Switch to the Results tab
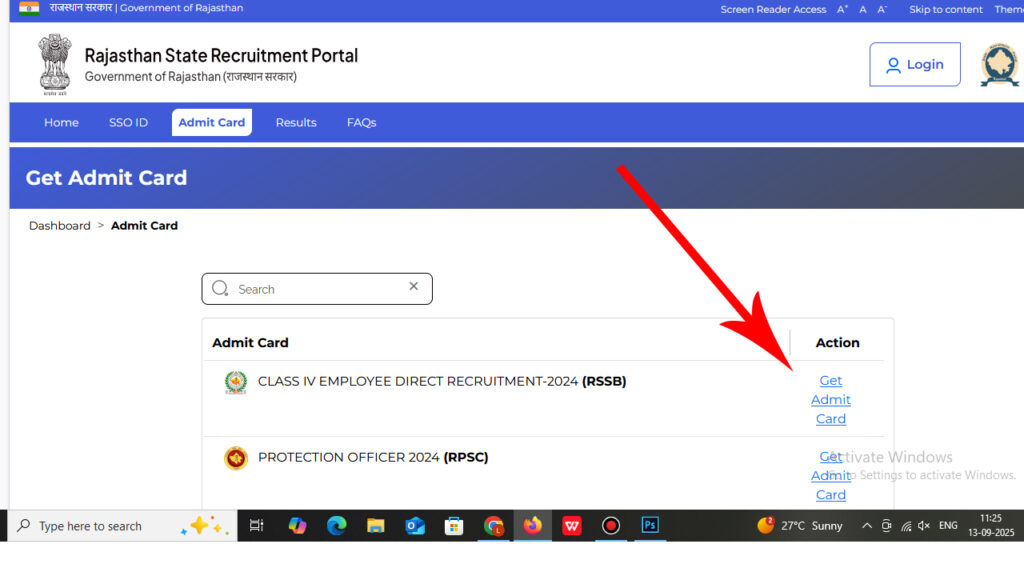The image size is (1024, 576). 296,123
